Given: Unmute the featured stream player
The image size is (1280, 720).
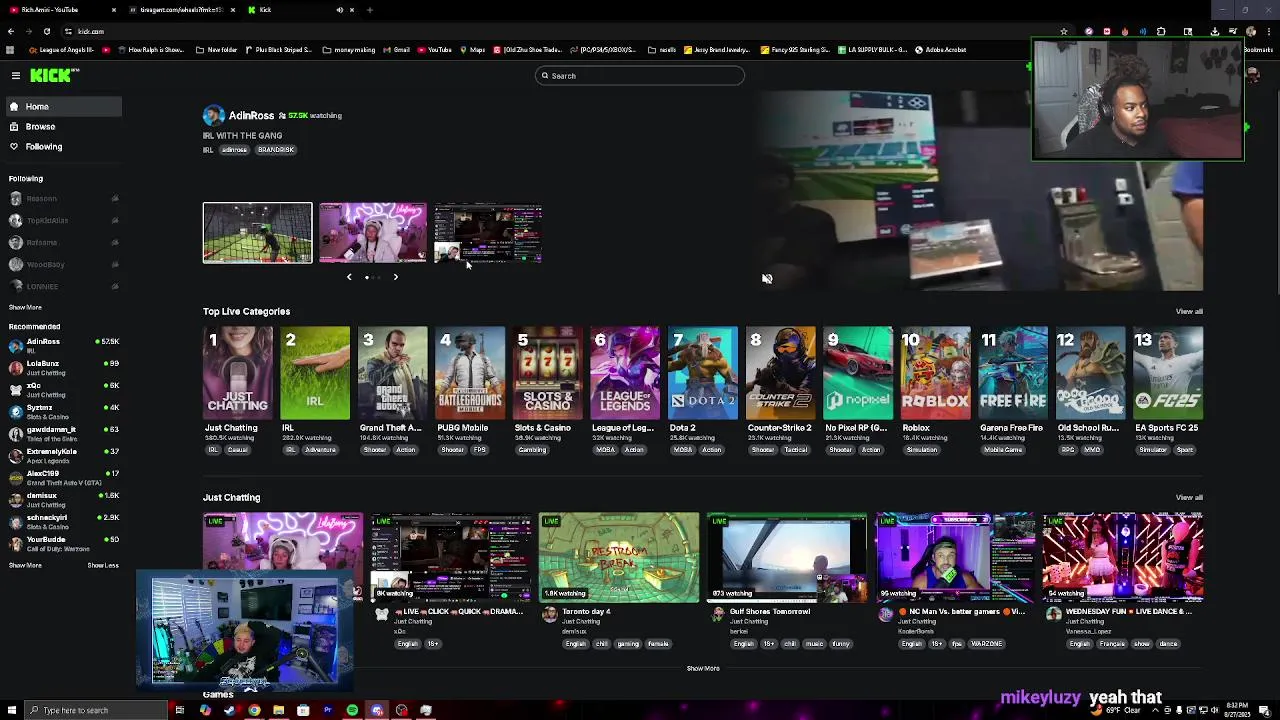Looking at the screenshot, I should 767,279.
